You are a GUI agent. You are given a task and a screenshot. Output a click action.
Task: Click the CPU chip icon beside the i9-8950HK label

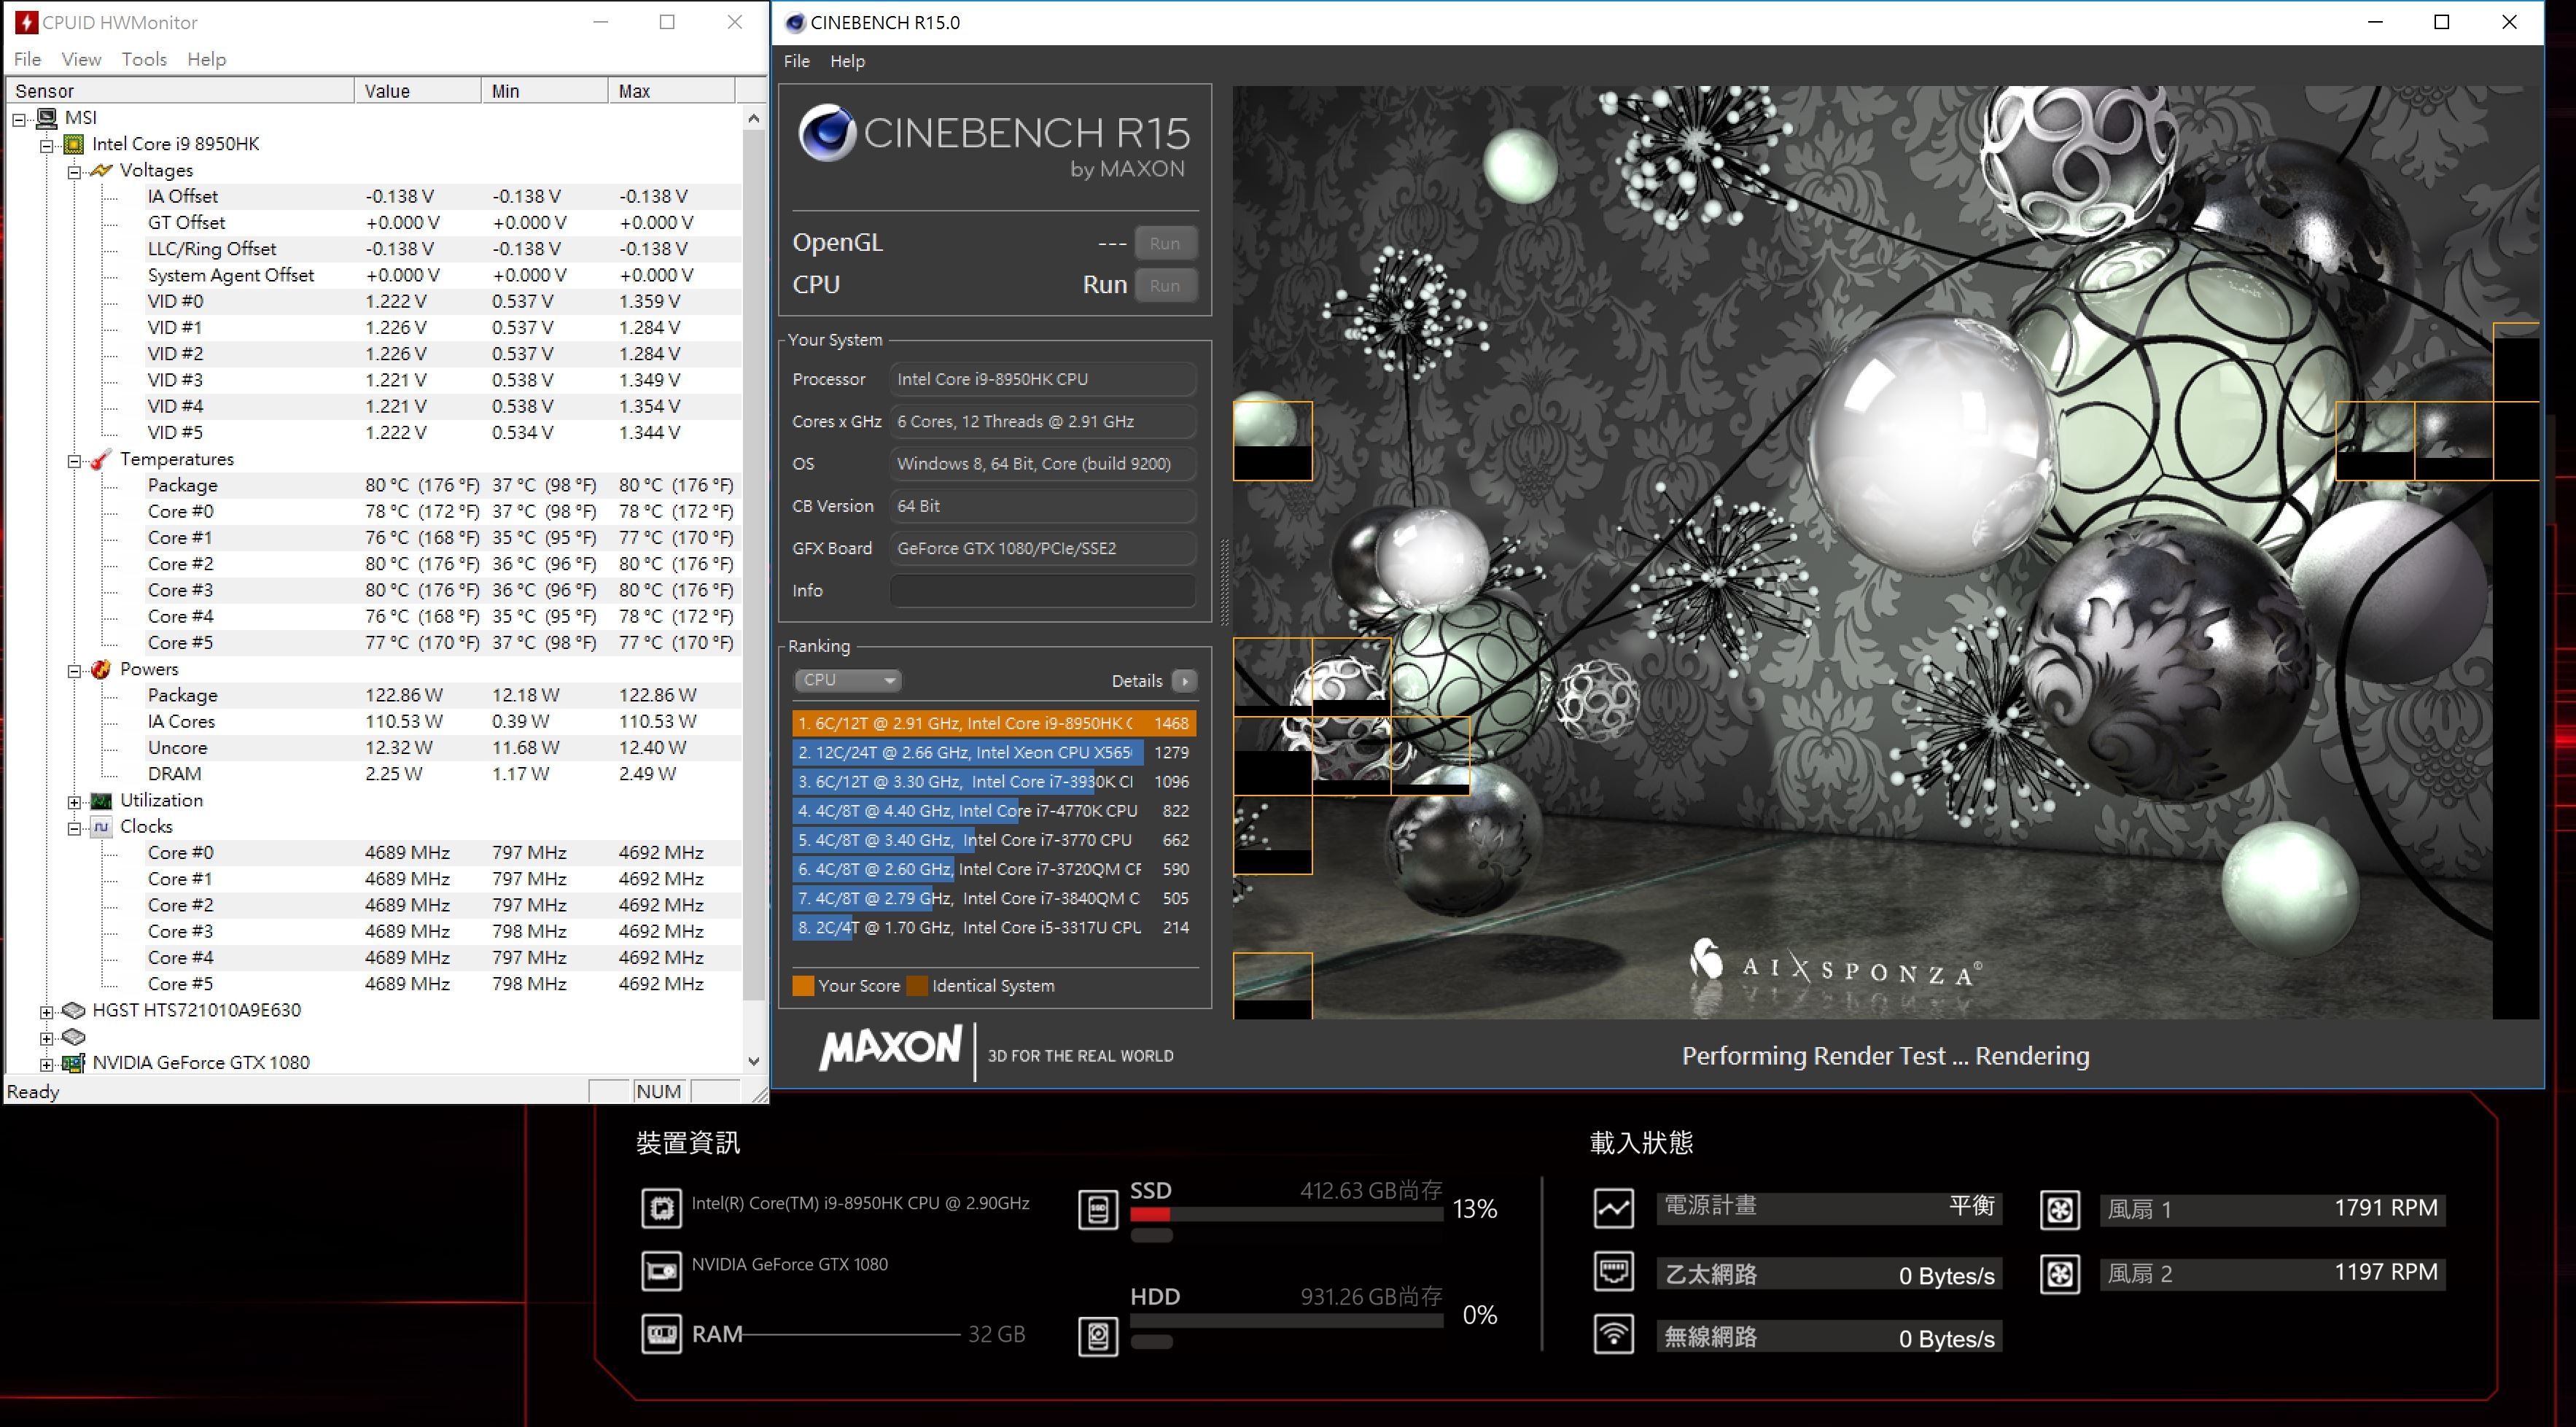[x=661, y=1208]
